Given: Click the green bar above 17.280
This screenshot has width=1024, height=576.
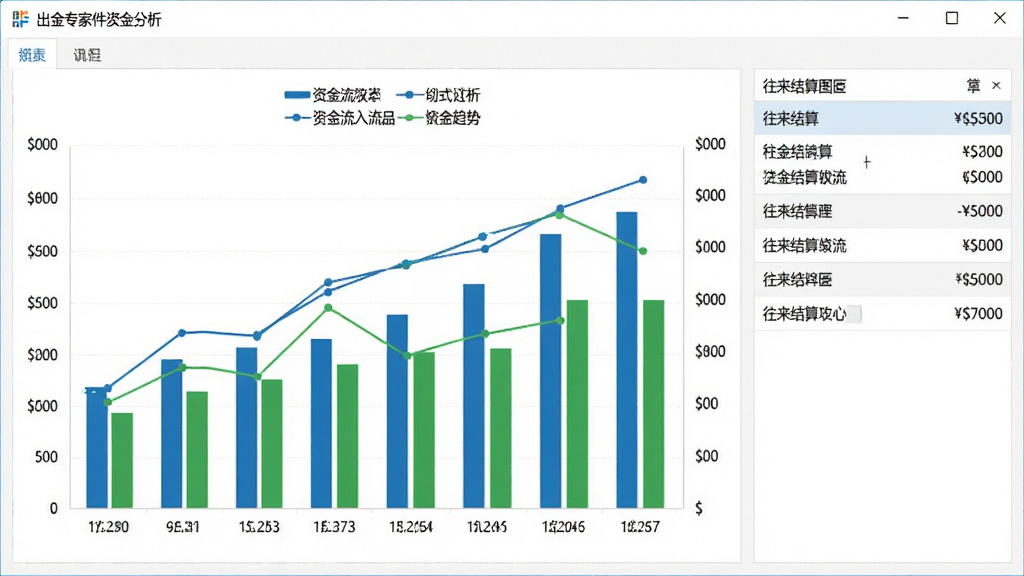Looking at the screenshot, I should (x=122, y=460).
